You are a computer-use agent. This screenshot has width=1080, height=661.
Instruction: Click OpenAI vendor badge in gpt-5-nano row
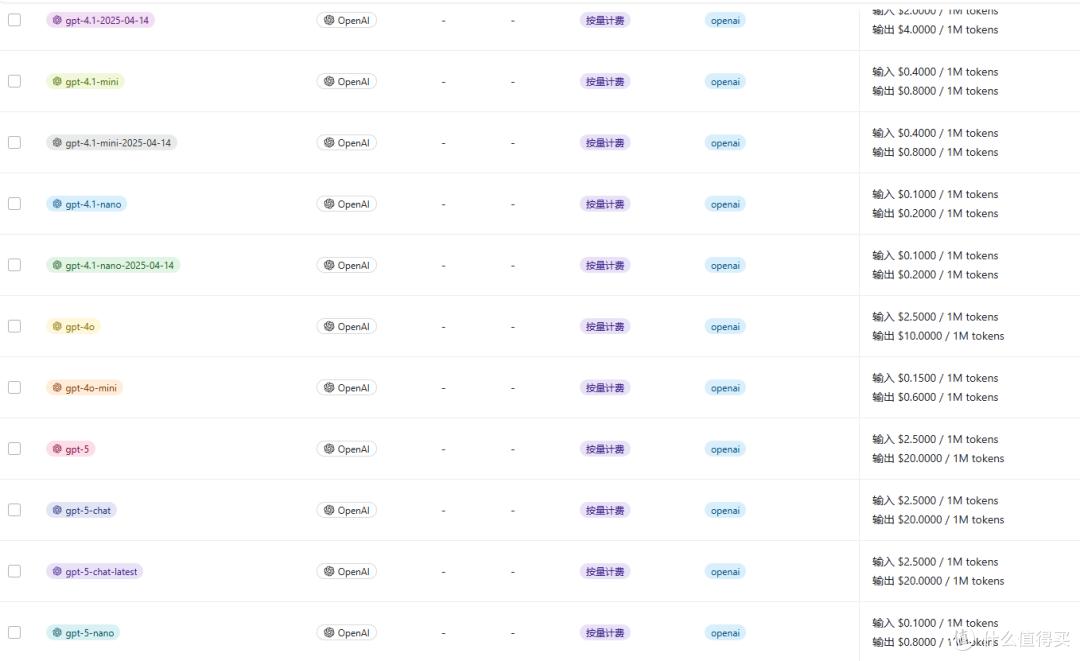coord(346,633)
